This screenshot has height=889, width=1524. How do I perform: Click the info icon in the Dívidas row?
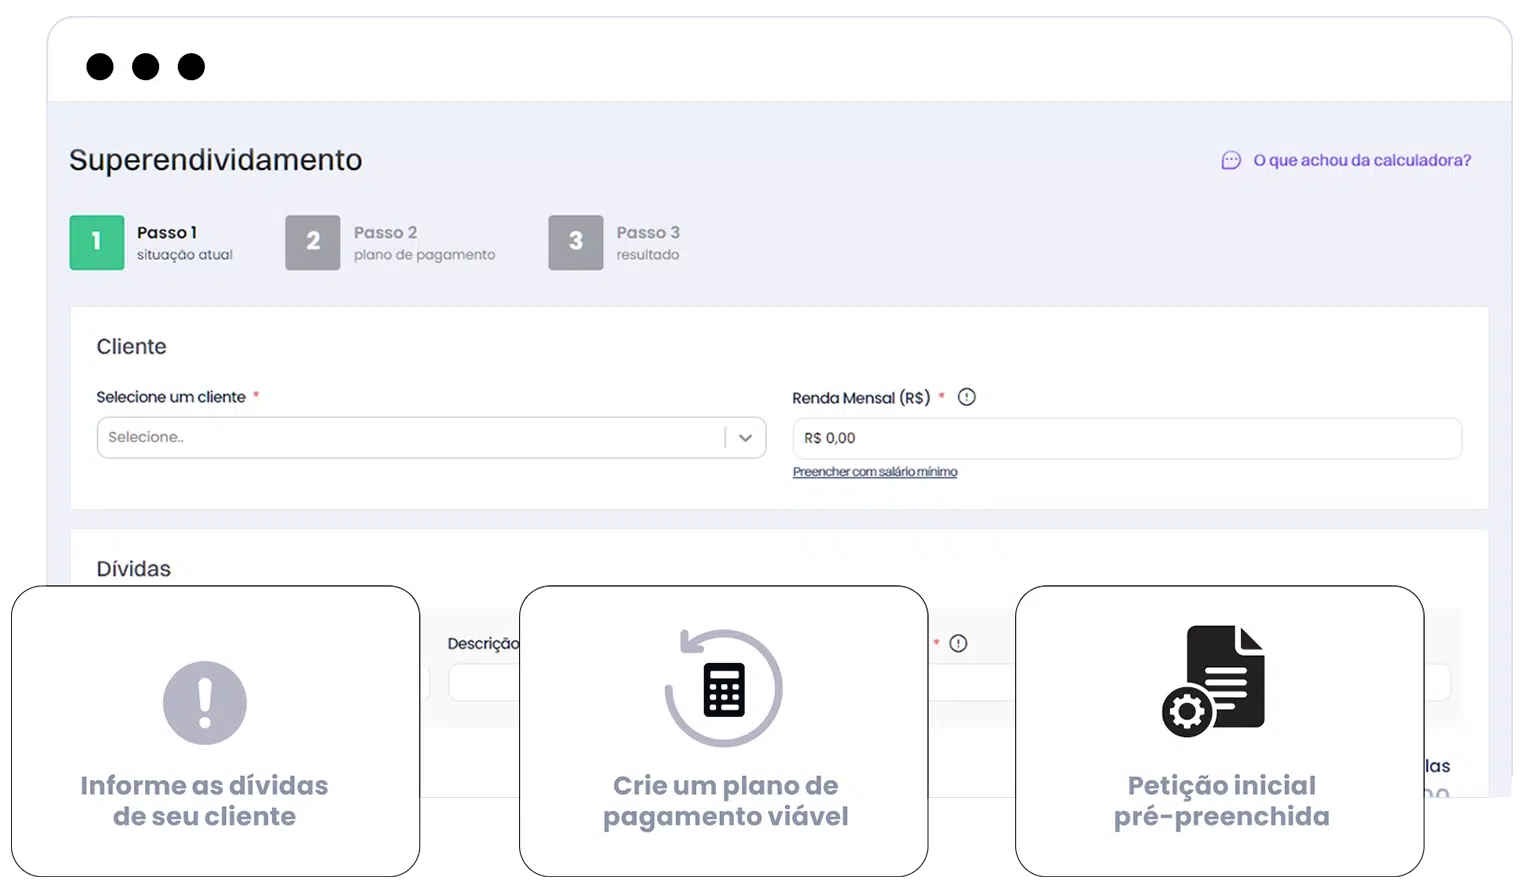958,643
